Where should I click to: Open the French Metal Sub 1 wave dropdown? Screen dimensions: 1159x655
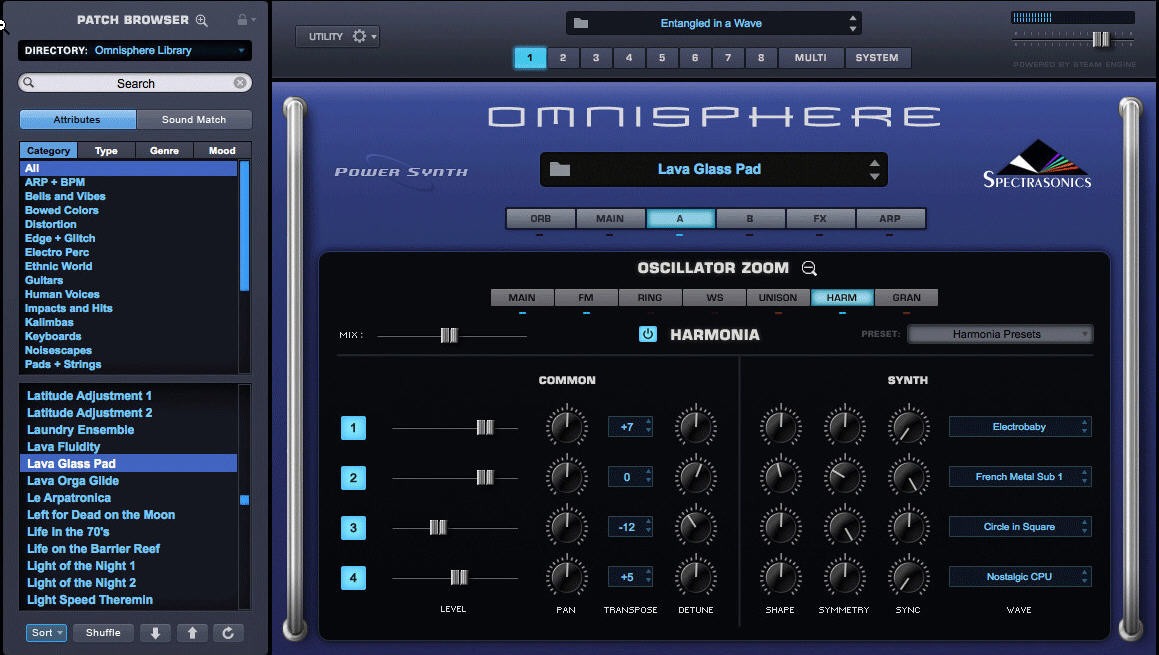pyautogui.click(x=1020, y=477)
